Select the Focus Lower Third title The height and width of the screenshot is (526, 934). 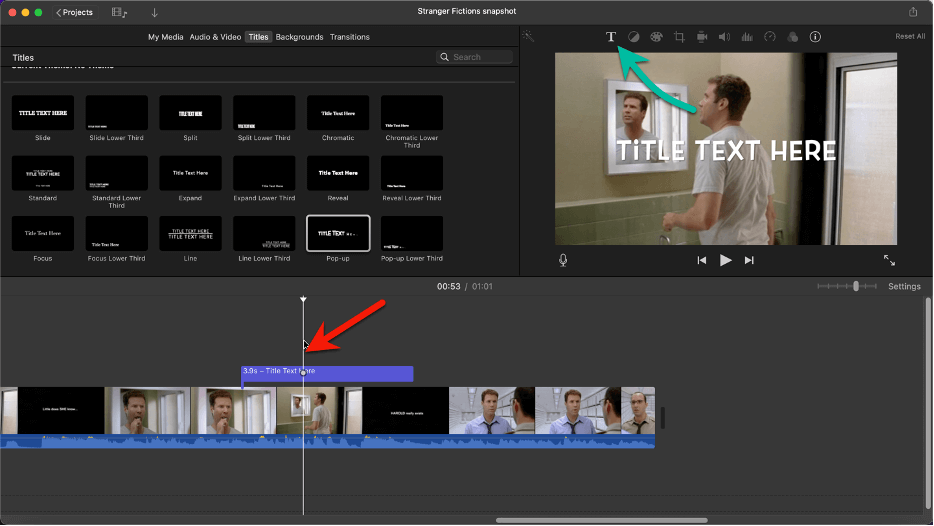click(117, 234)
